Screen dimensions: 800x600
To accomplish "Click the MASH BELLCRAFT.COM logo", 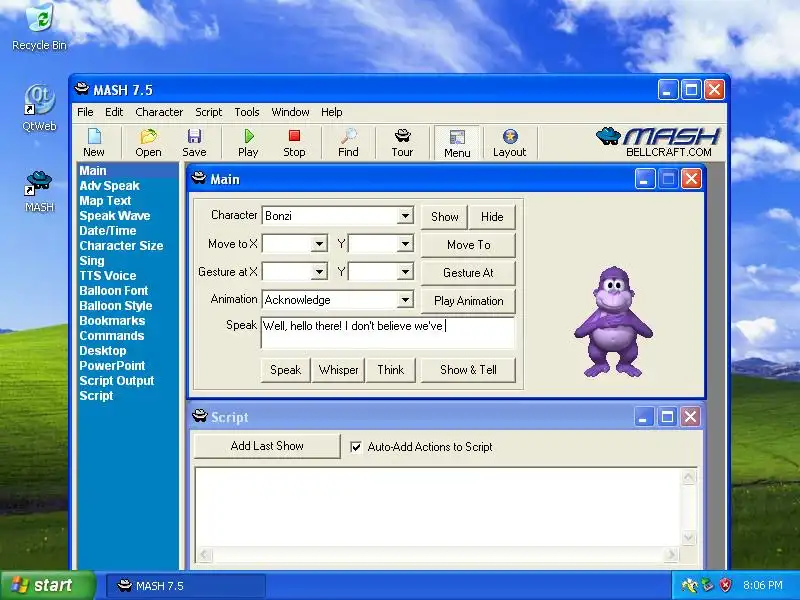I will point(658,142).
